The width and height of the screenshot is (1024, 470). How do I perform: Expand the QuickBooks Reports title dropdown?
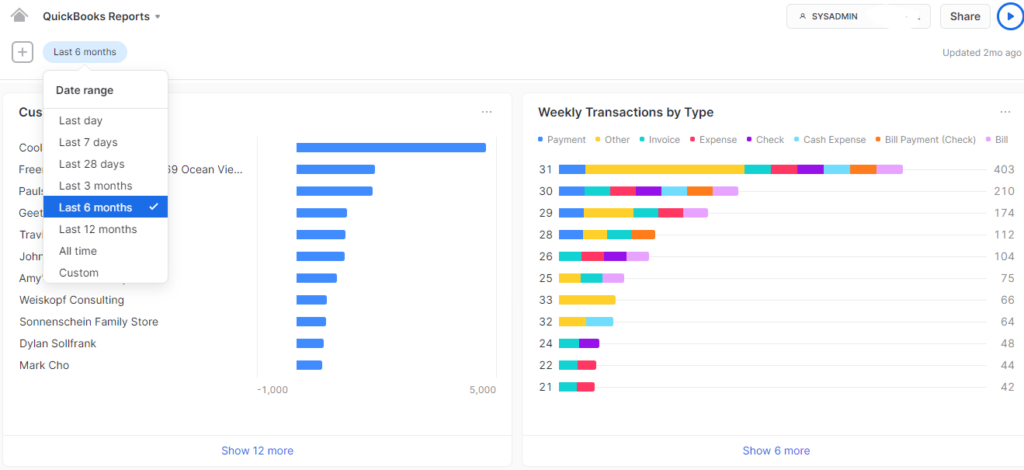click(x=102, y=16)
